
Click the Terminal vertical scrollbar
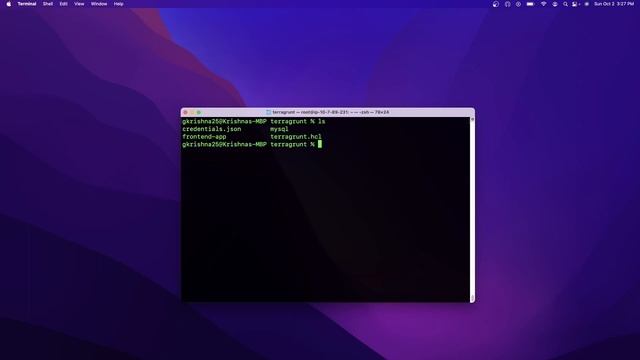click(472, 209)
